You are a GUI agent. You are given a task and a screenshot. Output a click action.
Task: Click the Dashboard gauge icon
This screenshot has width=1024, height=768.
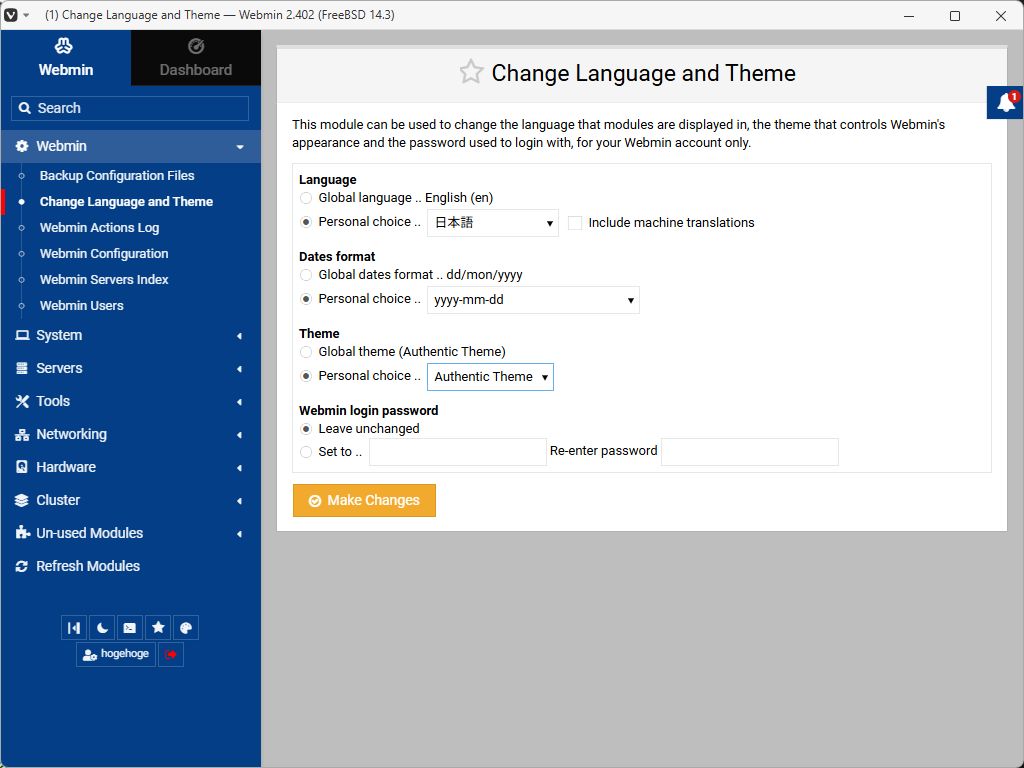pos(196,46)
